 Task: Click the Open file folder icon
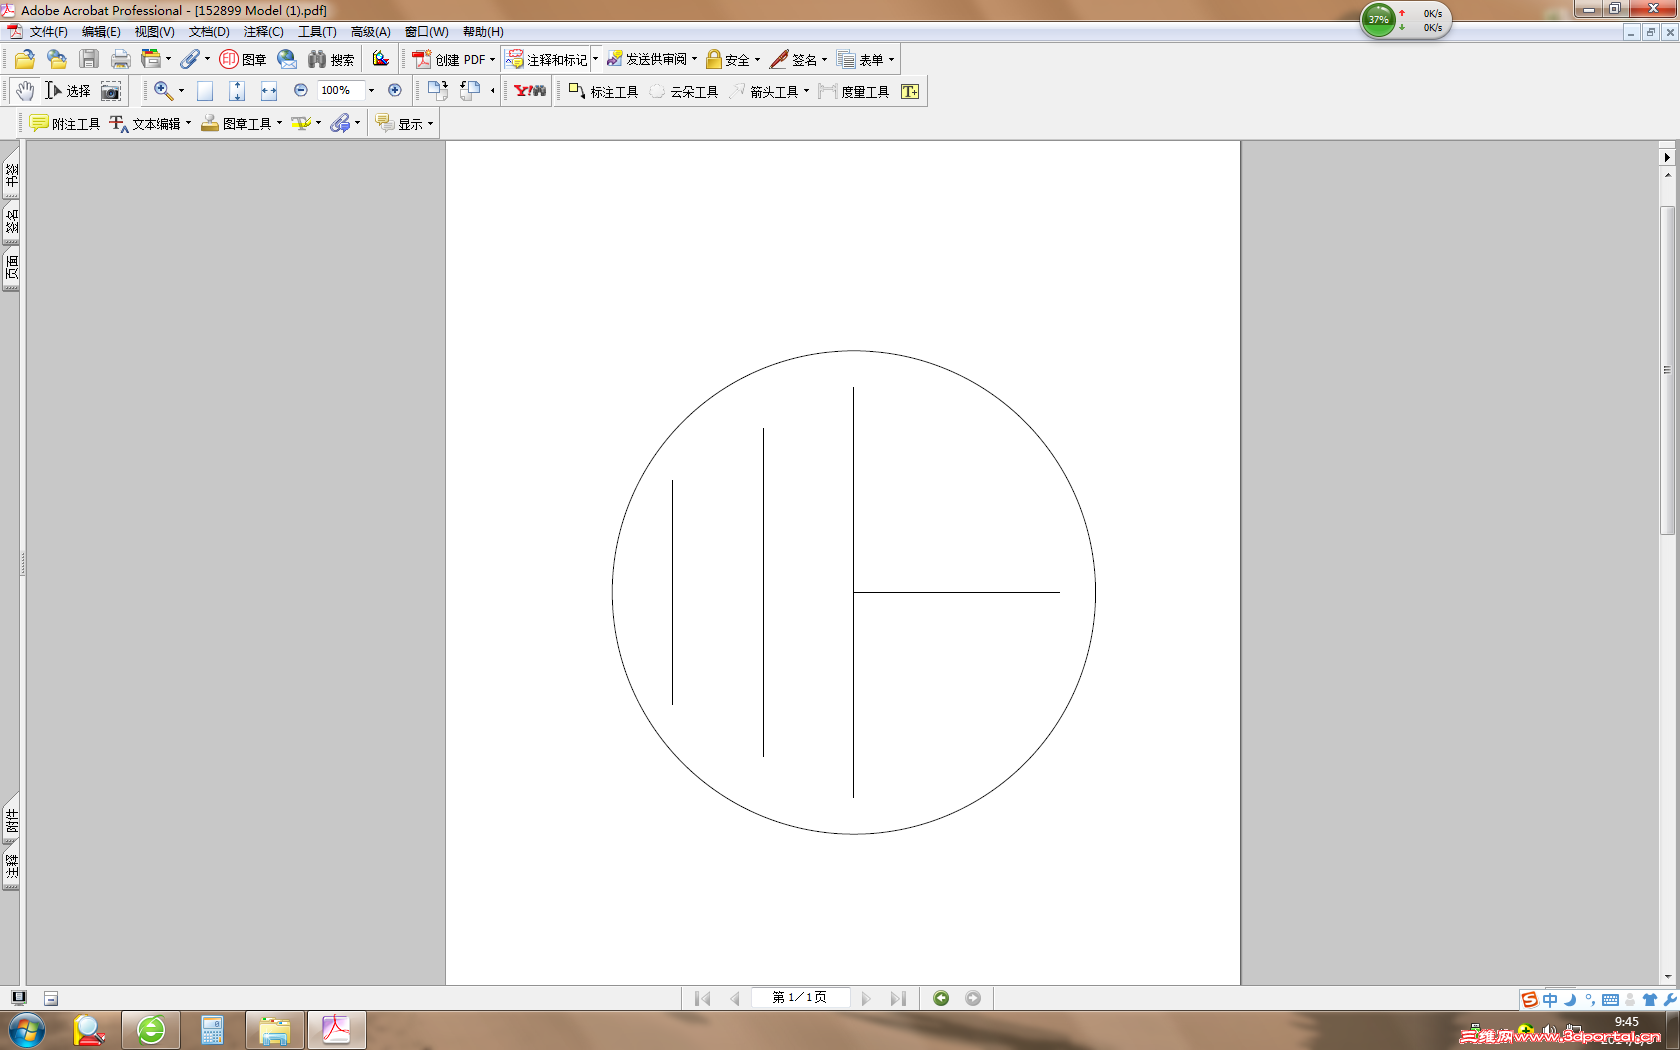coord(25,59)
